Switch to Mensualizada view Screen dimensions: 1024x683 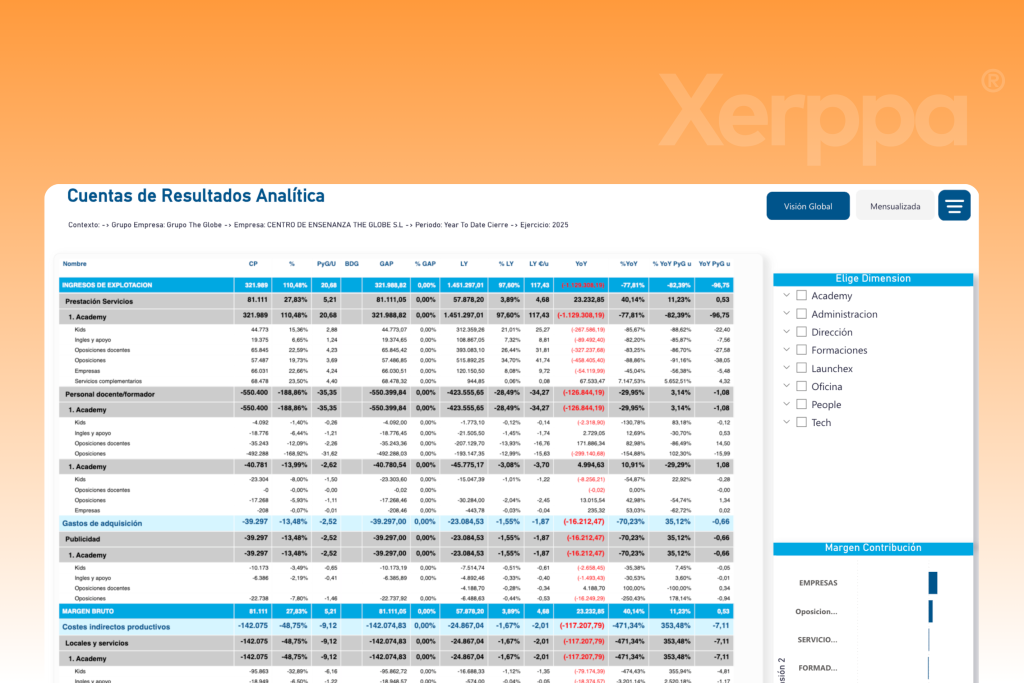[x=894, y=206]
